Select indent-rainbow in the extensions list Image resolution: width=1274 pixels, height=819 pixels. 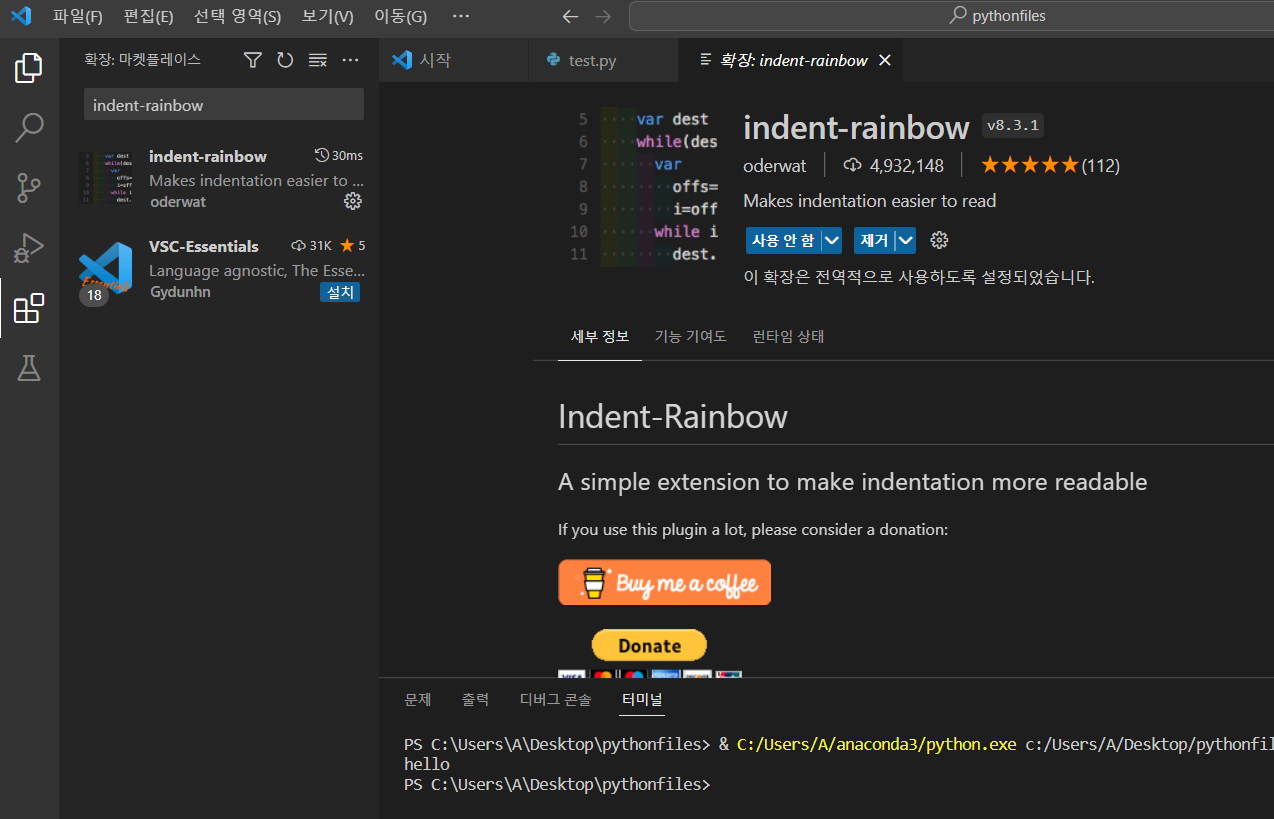[221, 178]
